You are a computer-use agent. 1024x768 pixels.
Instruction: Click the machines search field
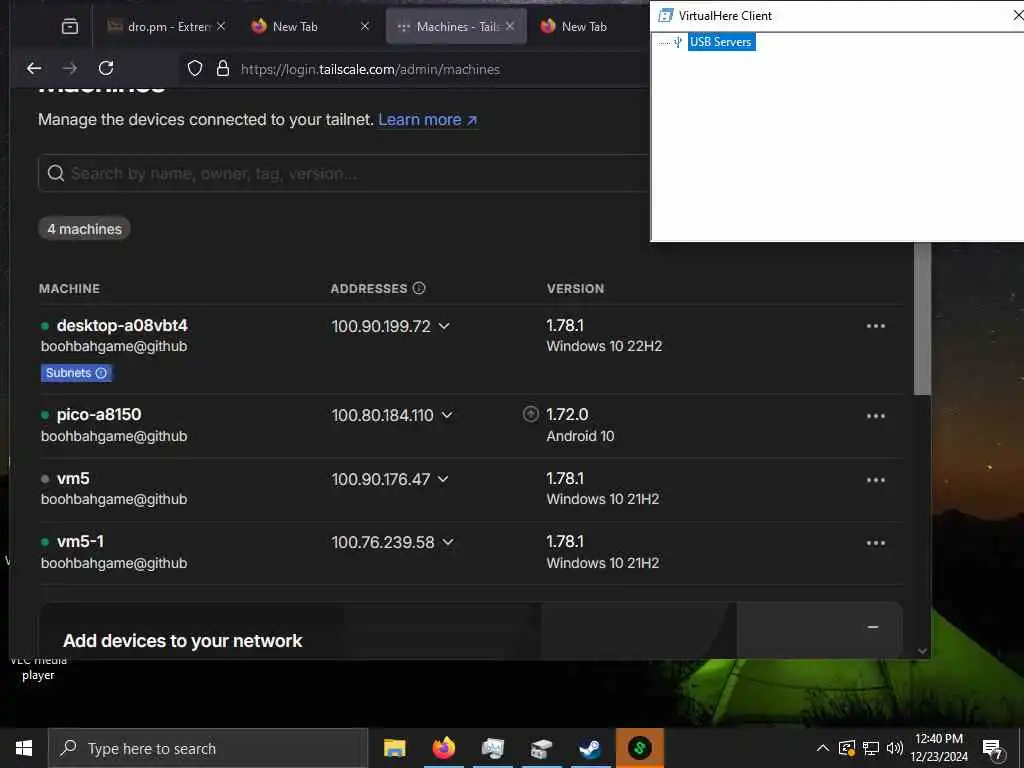pos(346,173)
